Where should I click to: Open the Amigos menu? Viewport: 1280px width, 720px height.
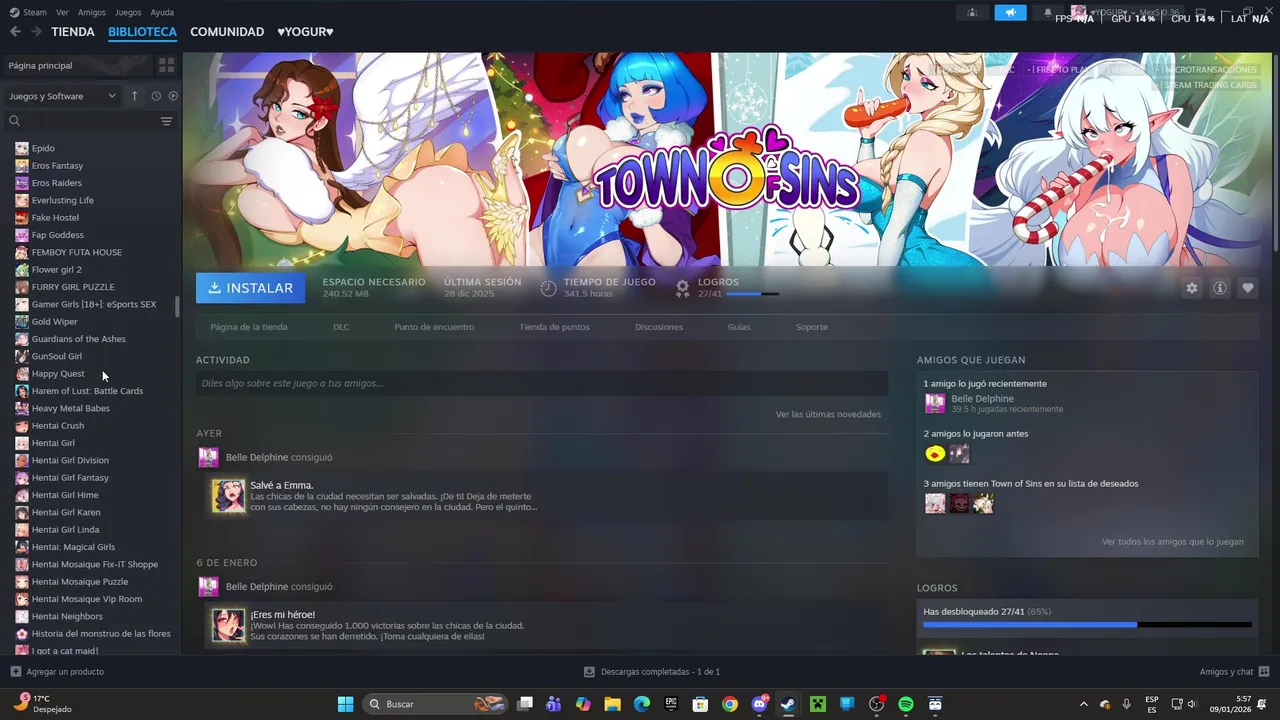[x=92, y=13]
